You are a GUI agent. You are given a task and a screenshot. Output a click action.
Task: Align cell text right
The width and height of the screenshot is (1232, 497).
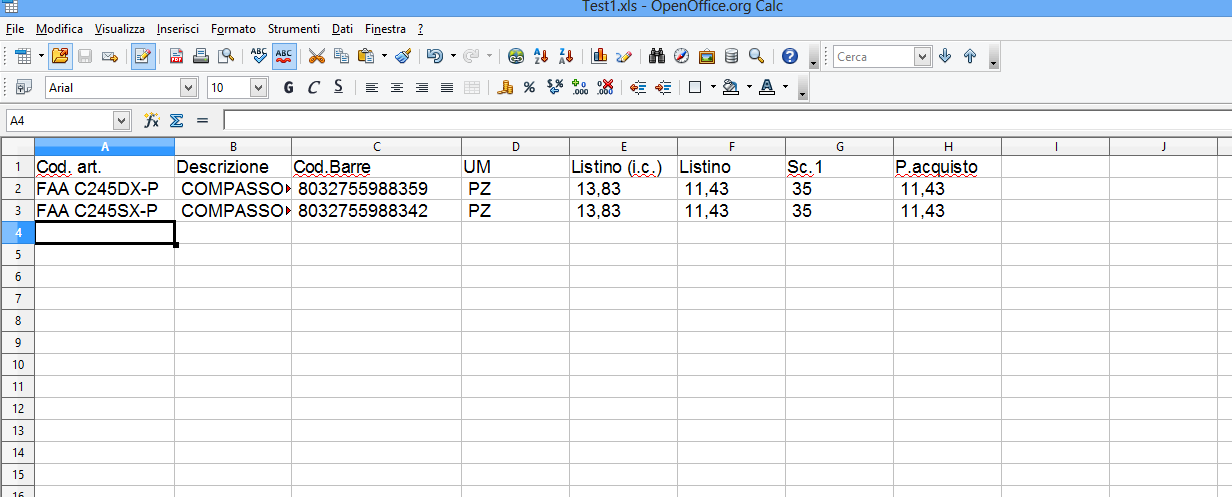tap(422, 88)
